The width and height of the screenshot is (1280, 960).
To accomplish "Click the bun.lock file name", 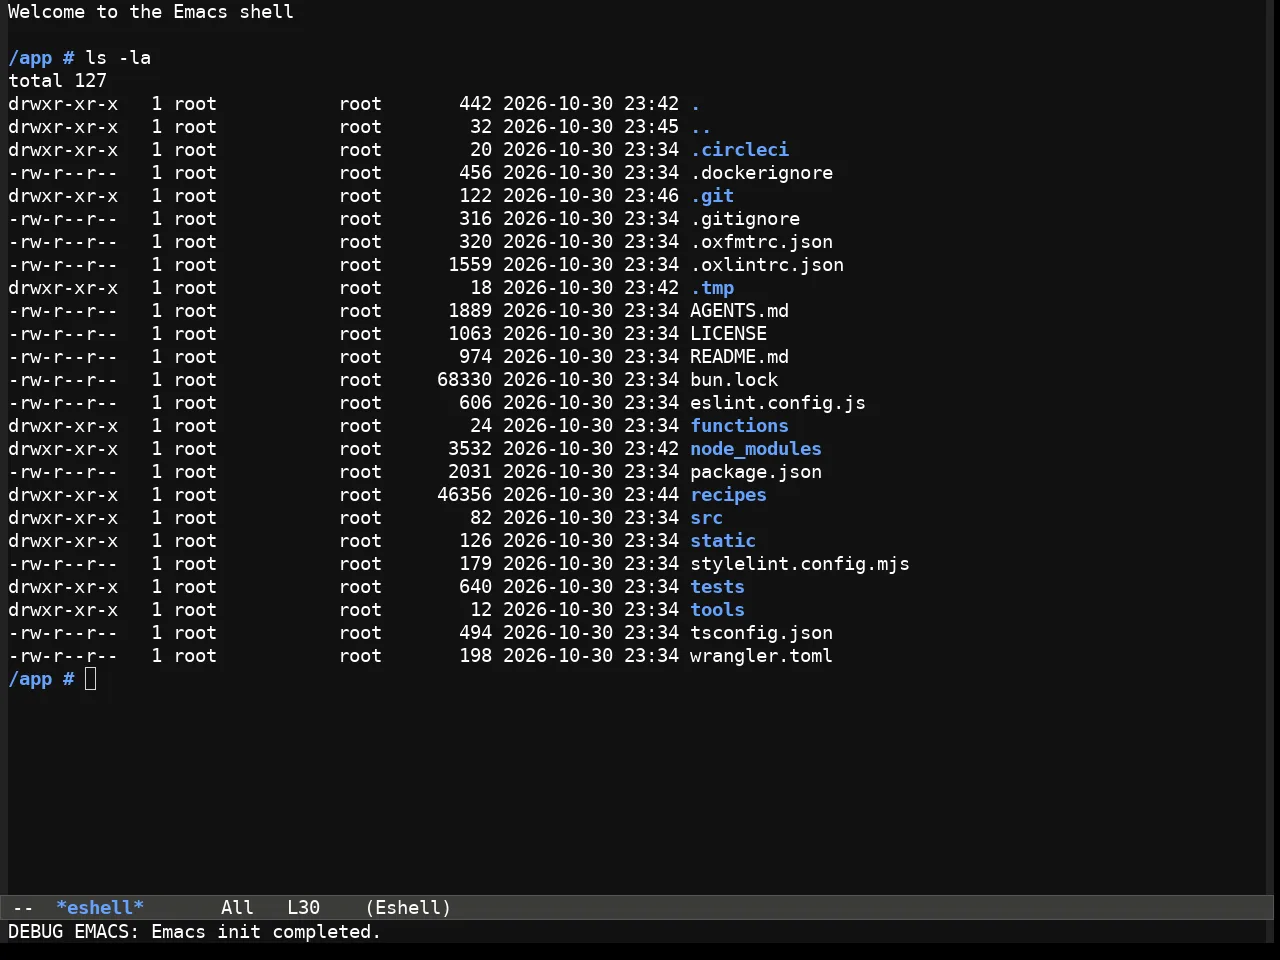I will click(734, 380).
